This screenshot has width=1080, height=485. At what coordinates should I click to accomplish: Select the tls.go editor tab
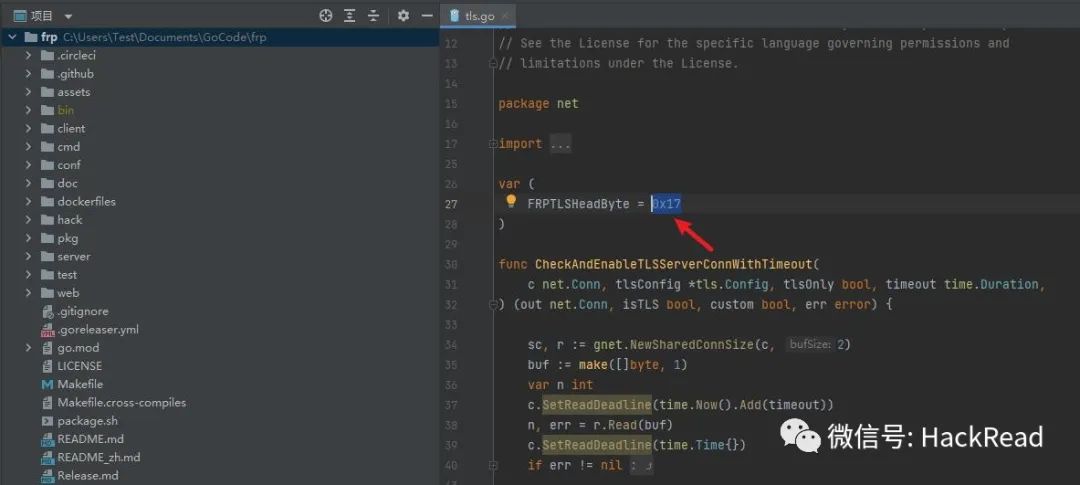(x=479, y=16)
